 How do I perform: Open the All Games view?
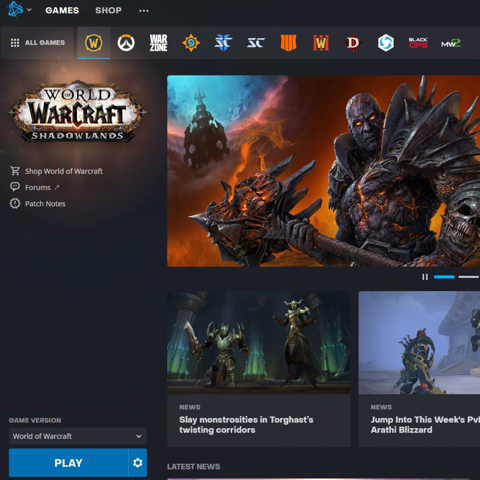coord(38,43)
